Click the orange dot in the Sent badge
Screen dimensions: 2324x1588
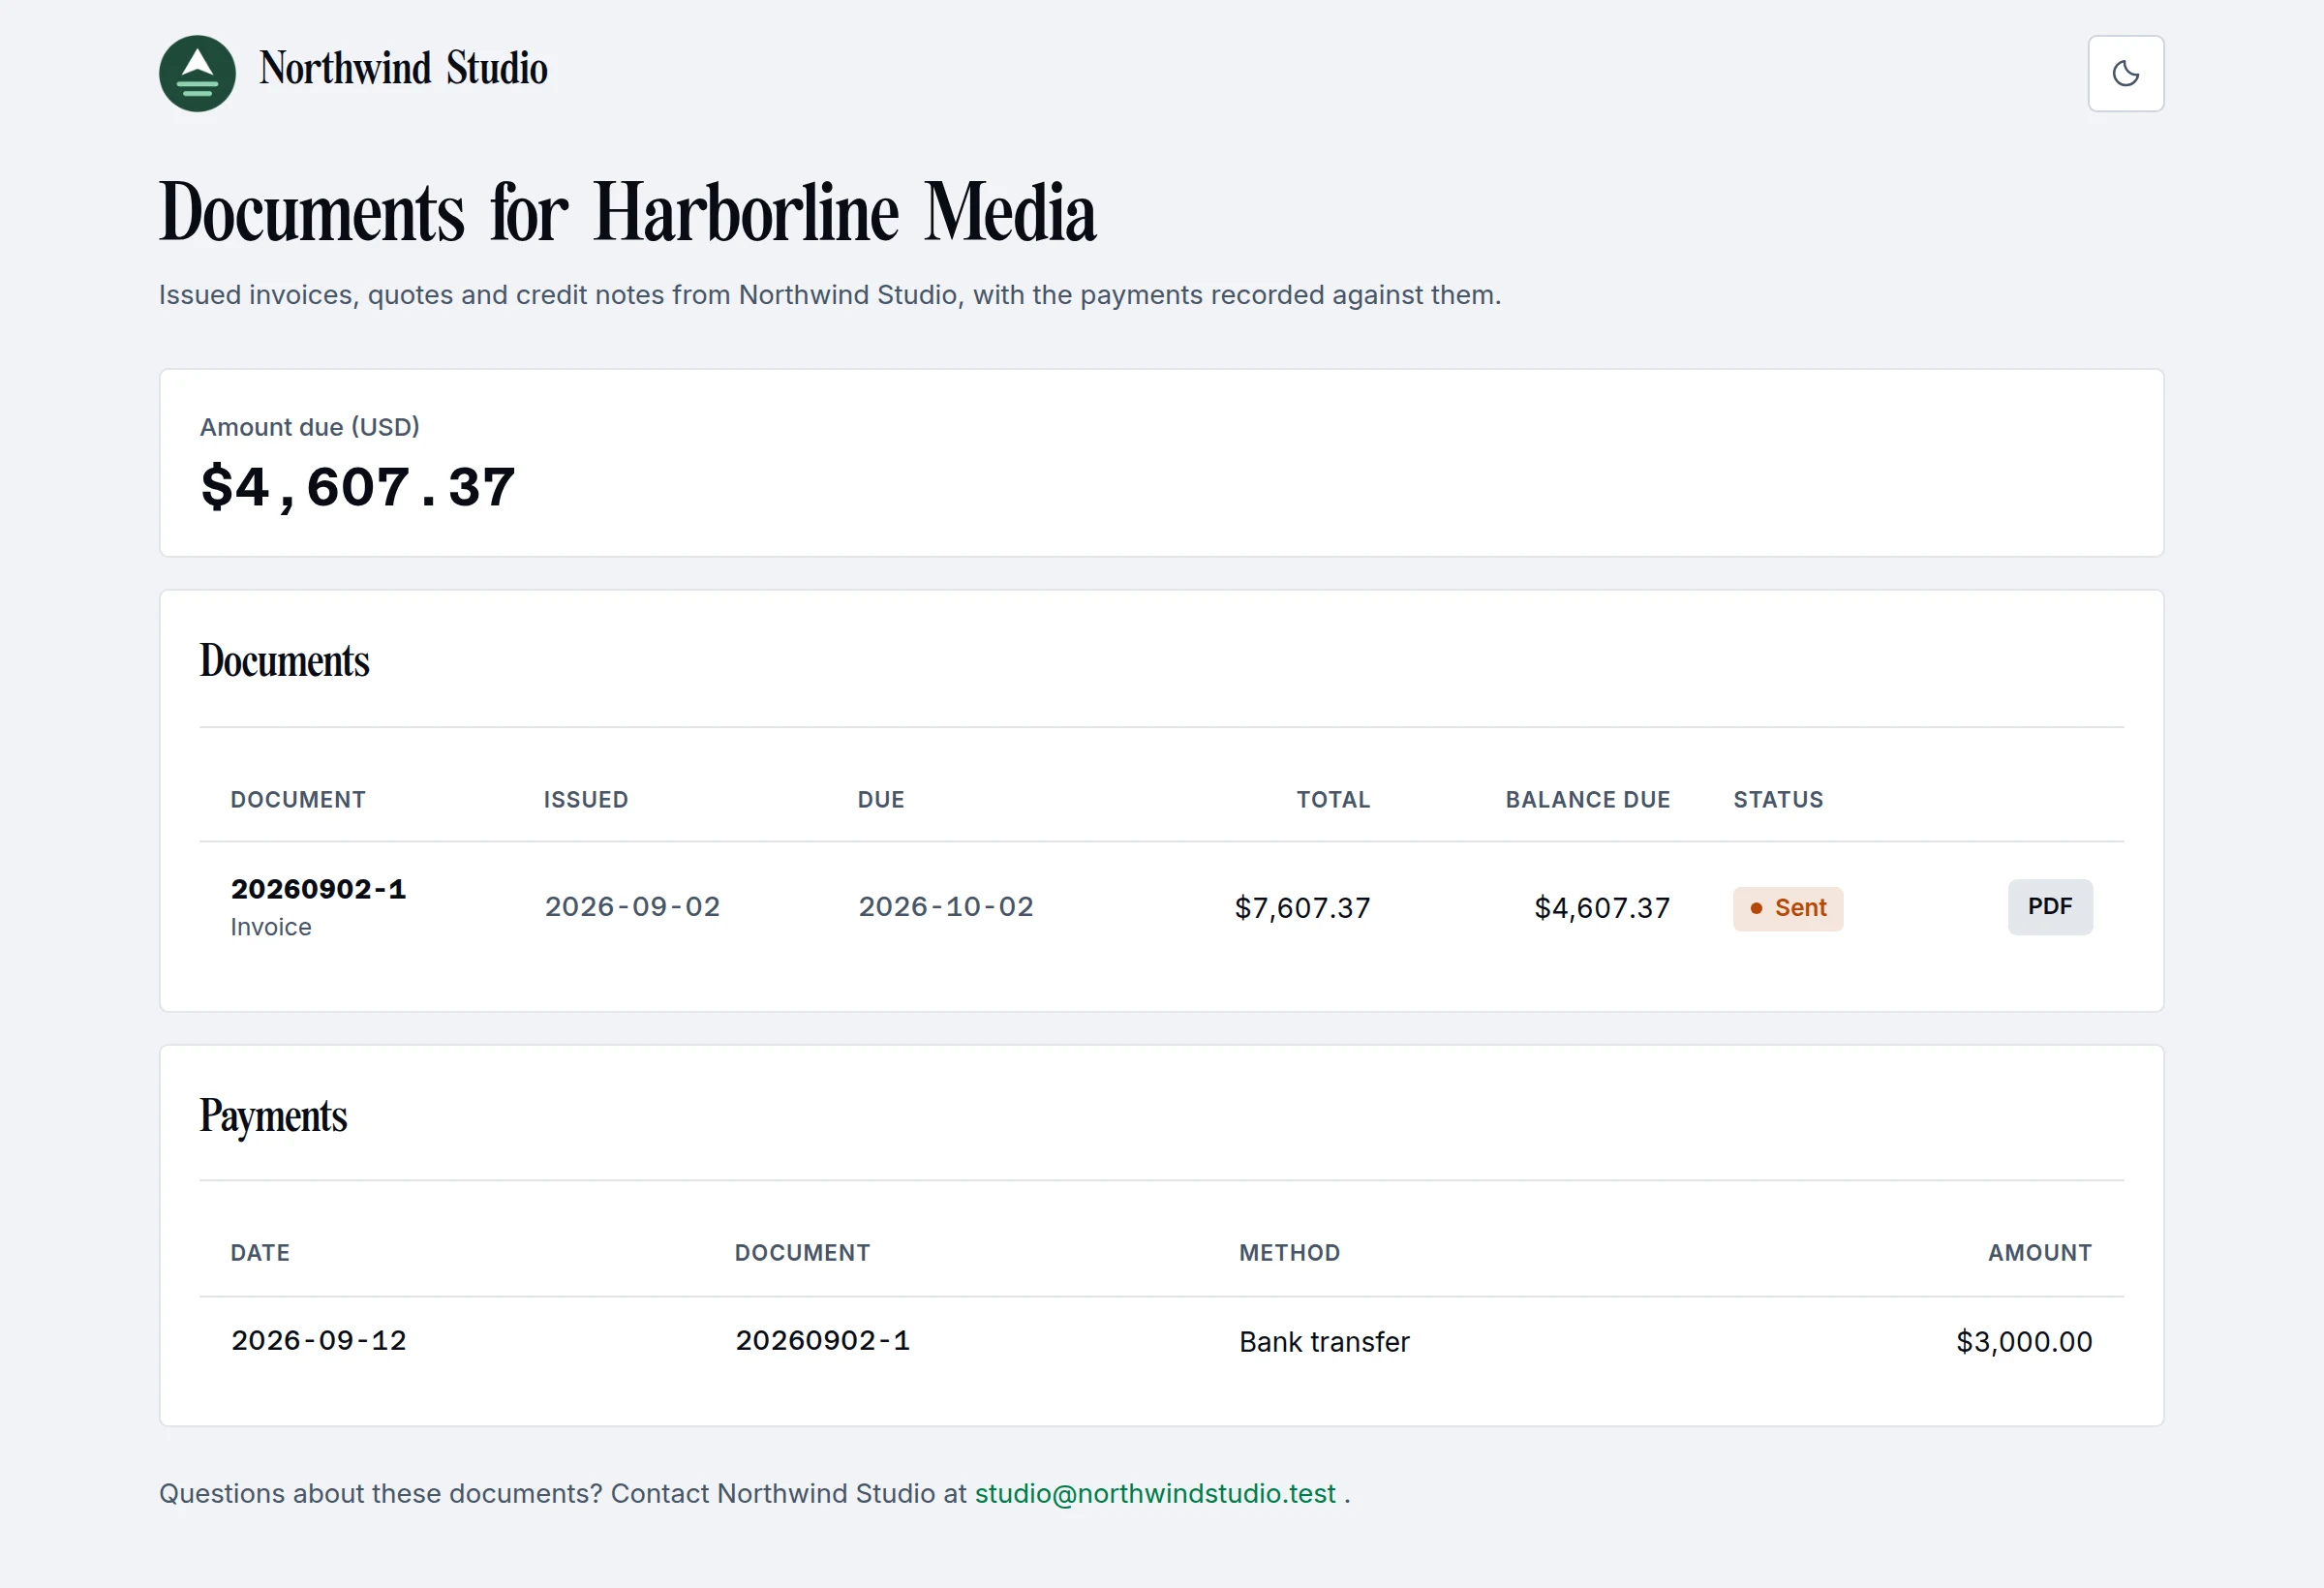point(1756,908)
